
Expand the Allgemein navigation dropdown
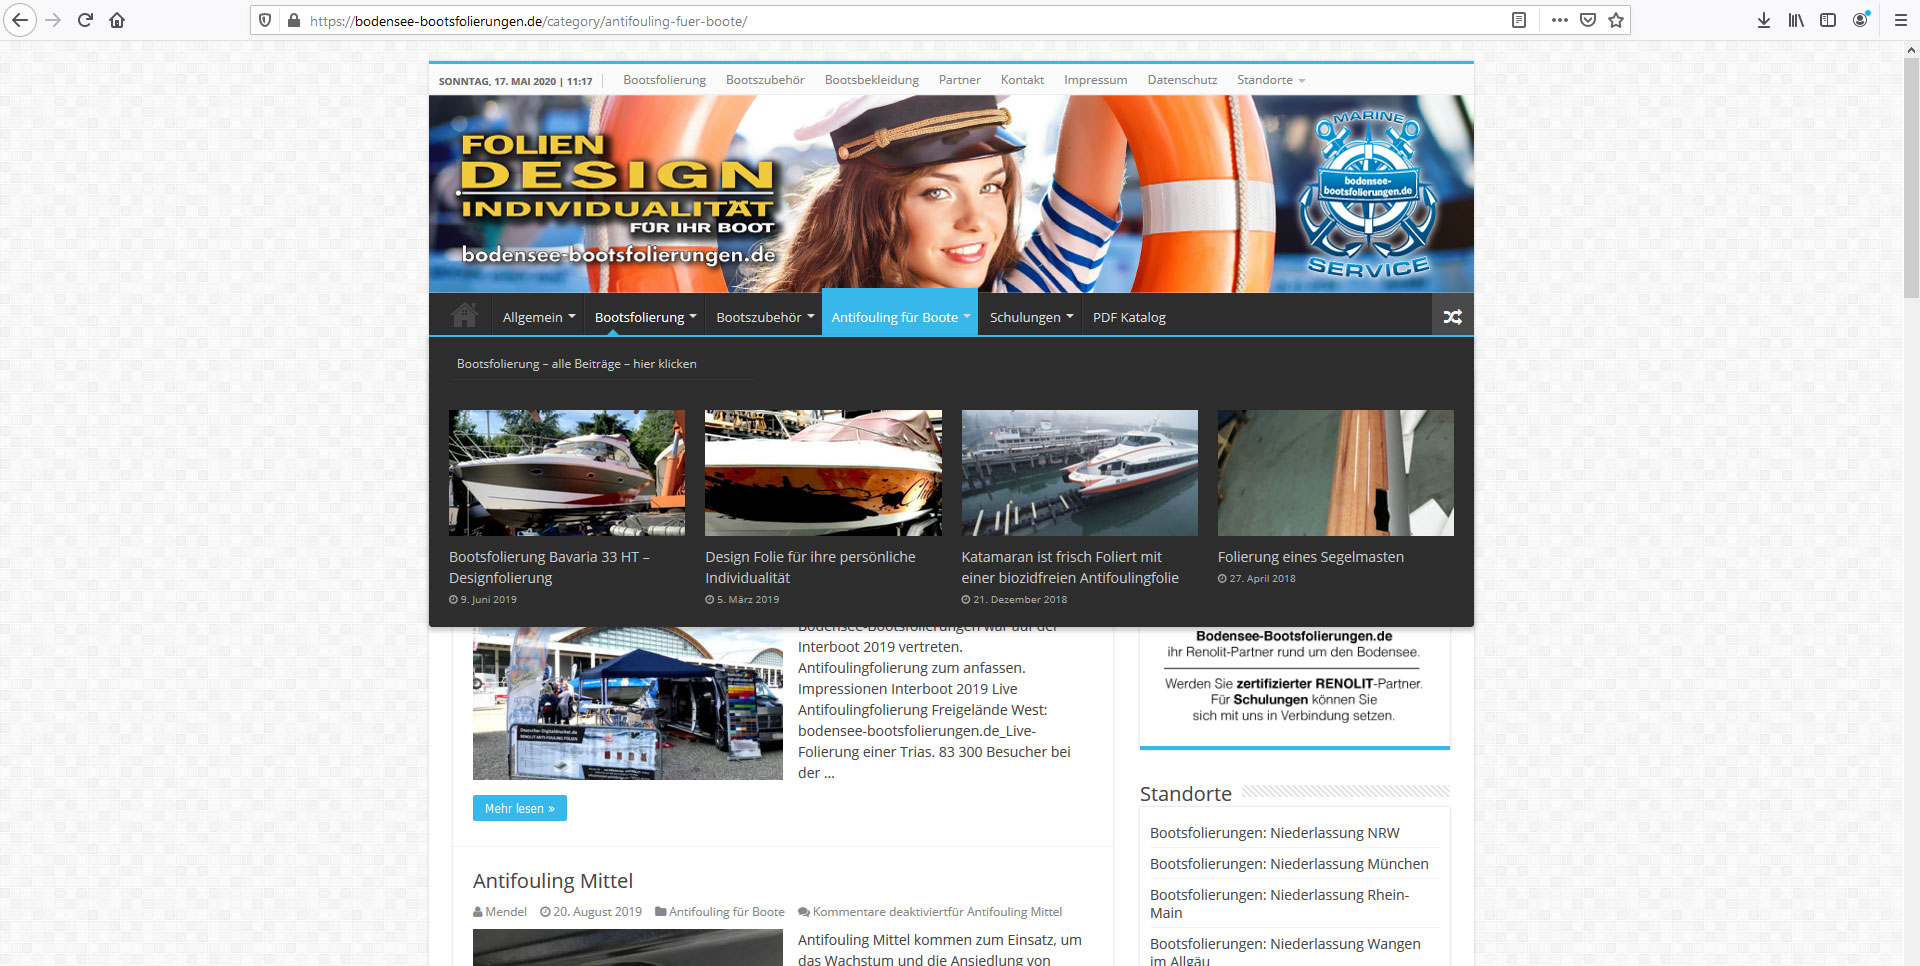click(538, 317)
